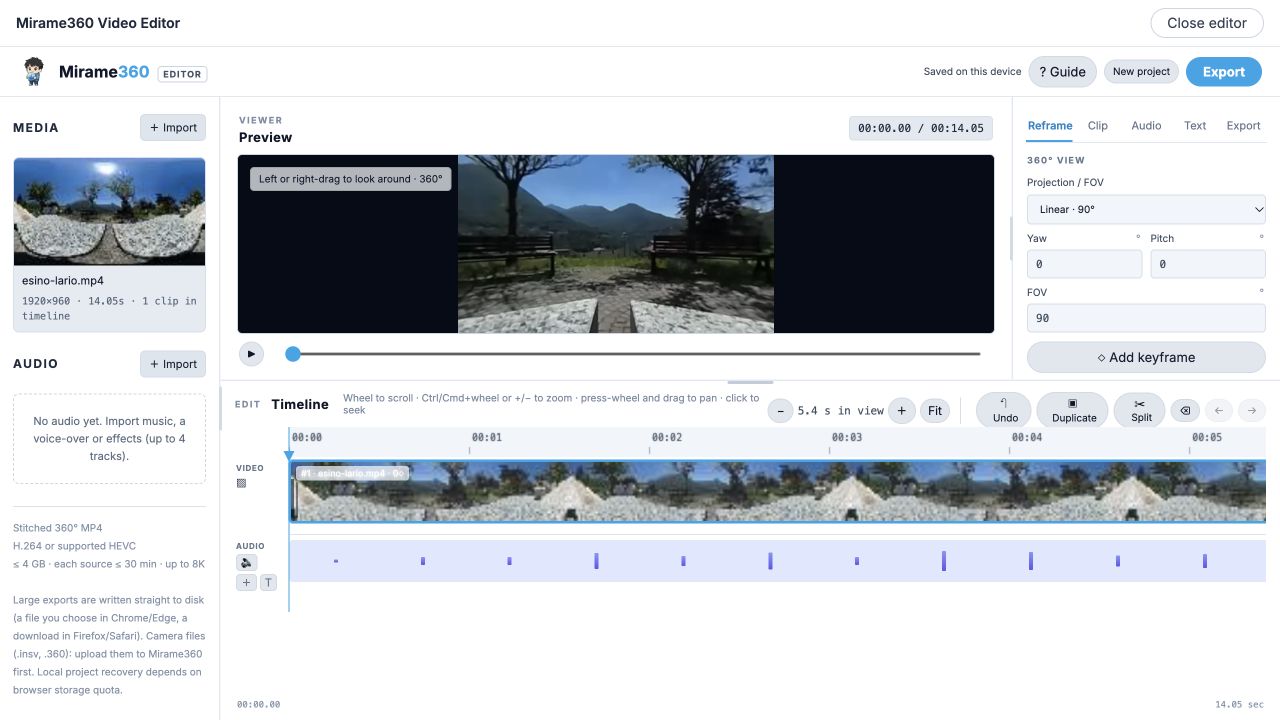Click the left arrow button in the timeline toolbar

point(1218,410)
